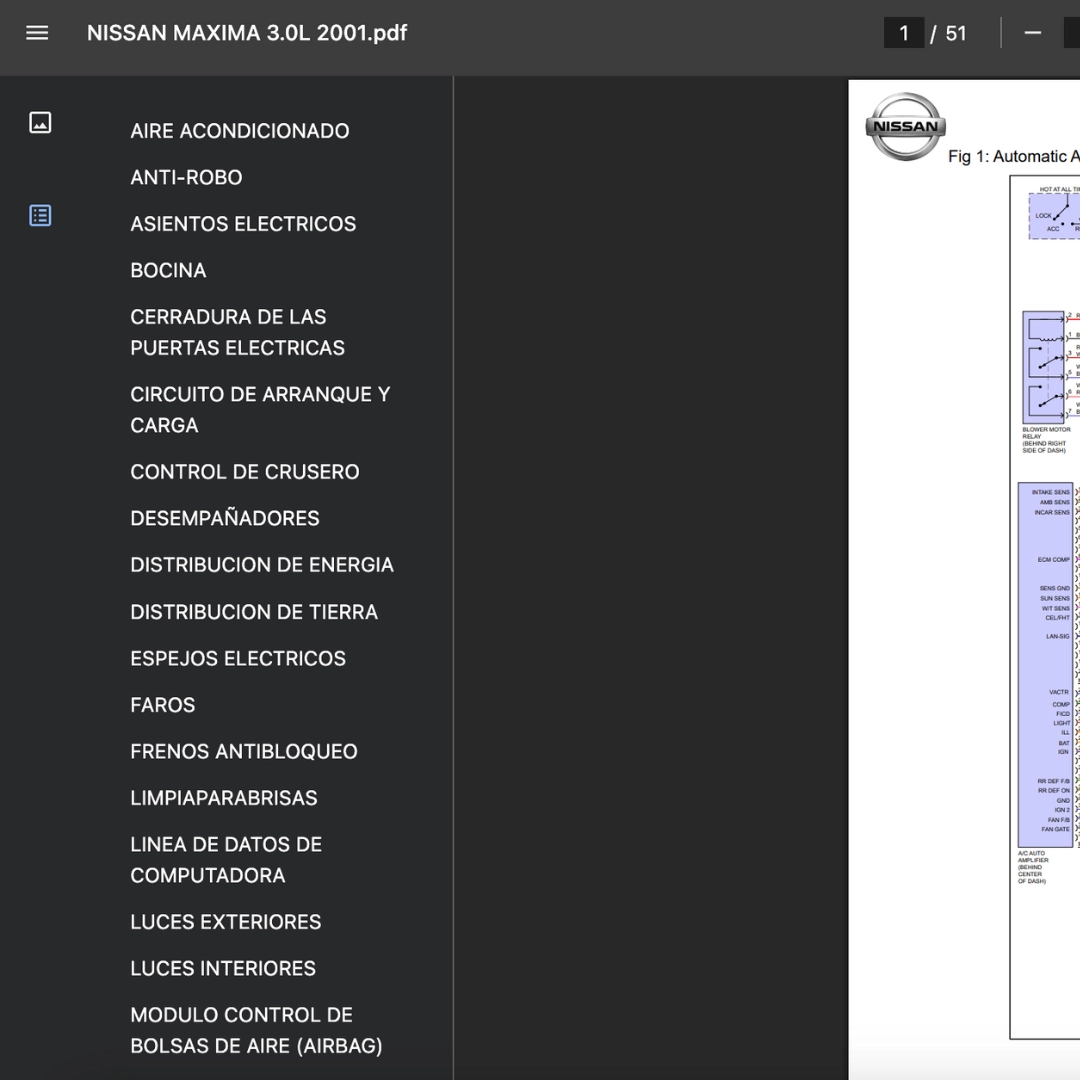Open FAROS bookmark

click(163, 705)
